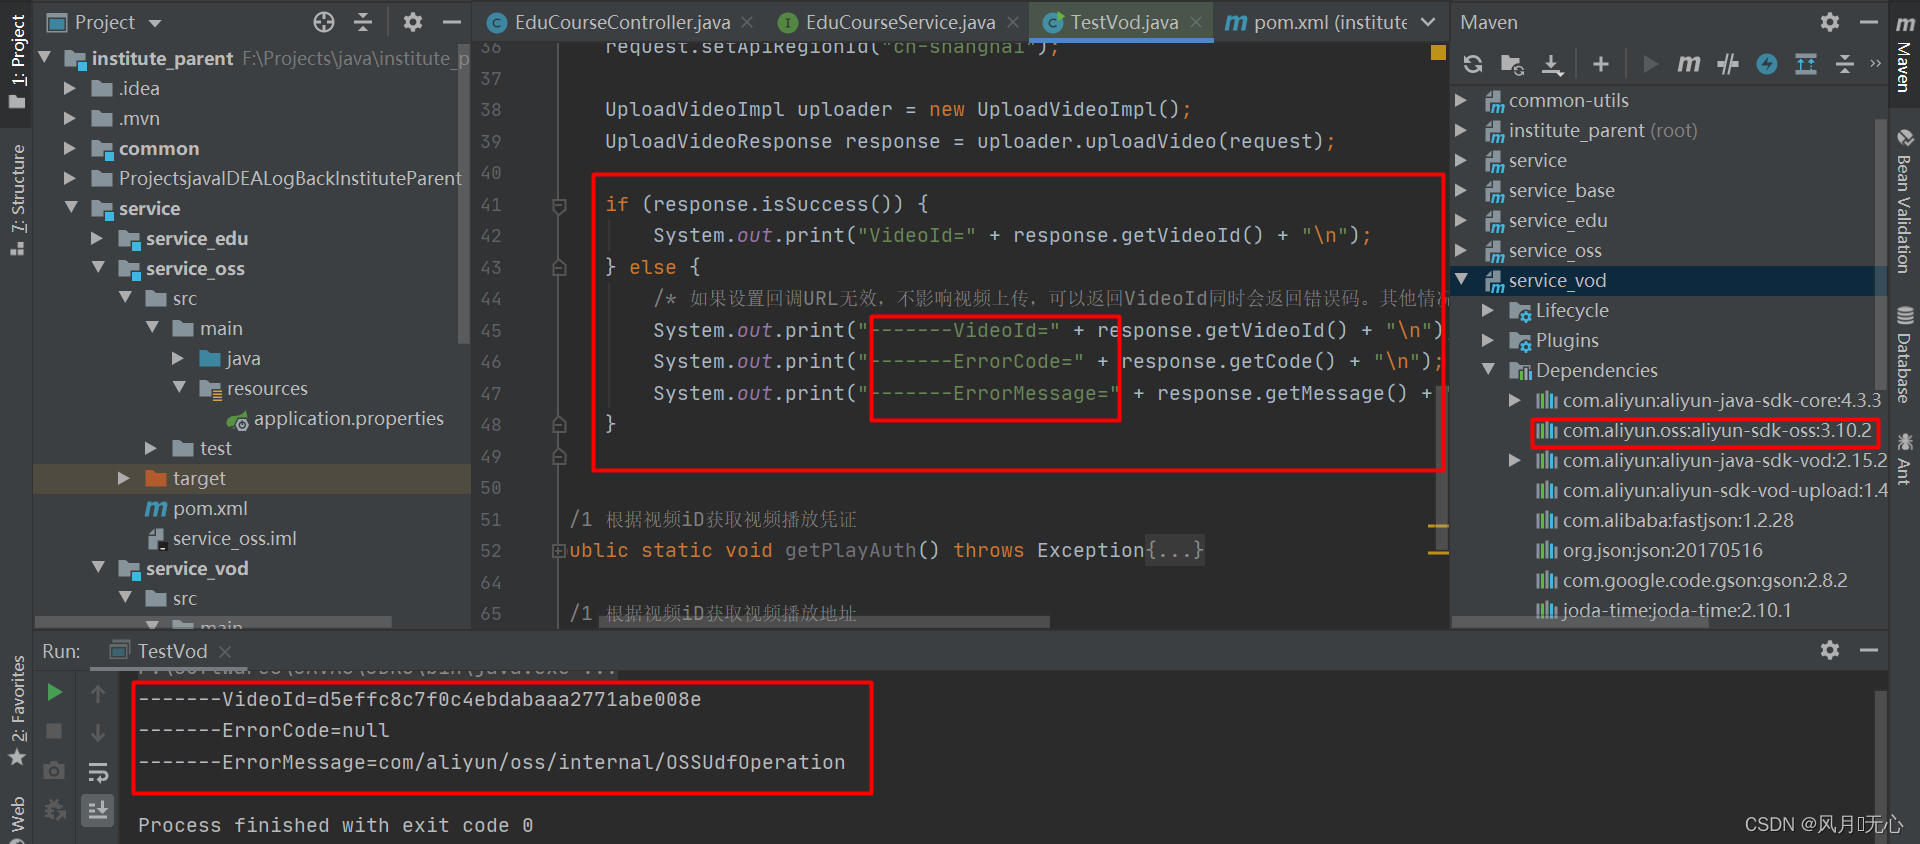
Task: Toggle the Ant side panel
Action: tap(1905, 458)
